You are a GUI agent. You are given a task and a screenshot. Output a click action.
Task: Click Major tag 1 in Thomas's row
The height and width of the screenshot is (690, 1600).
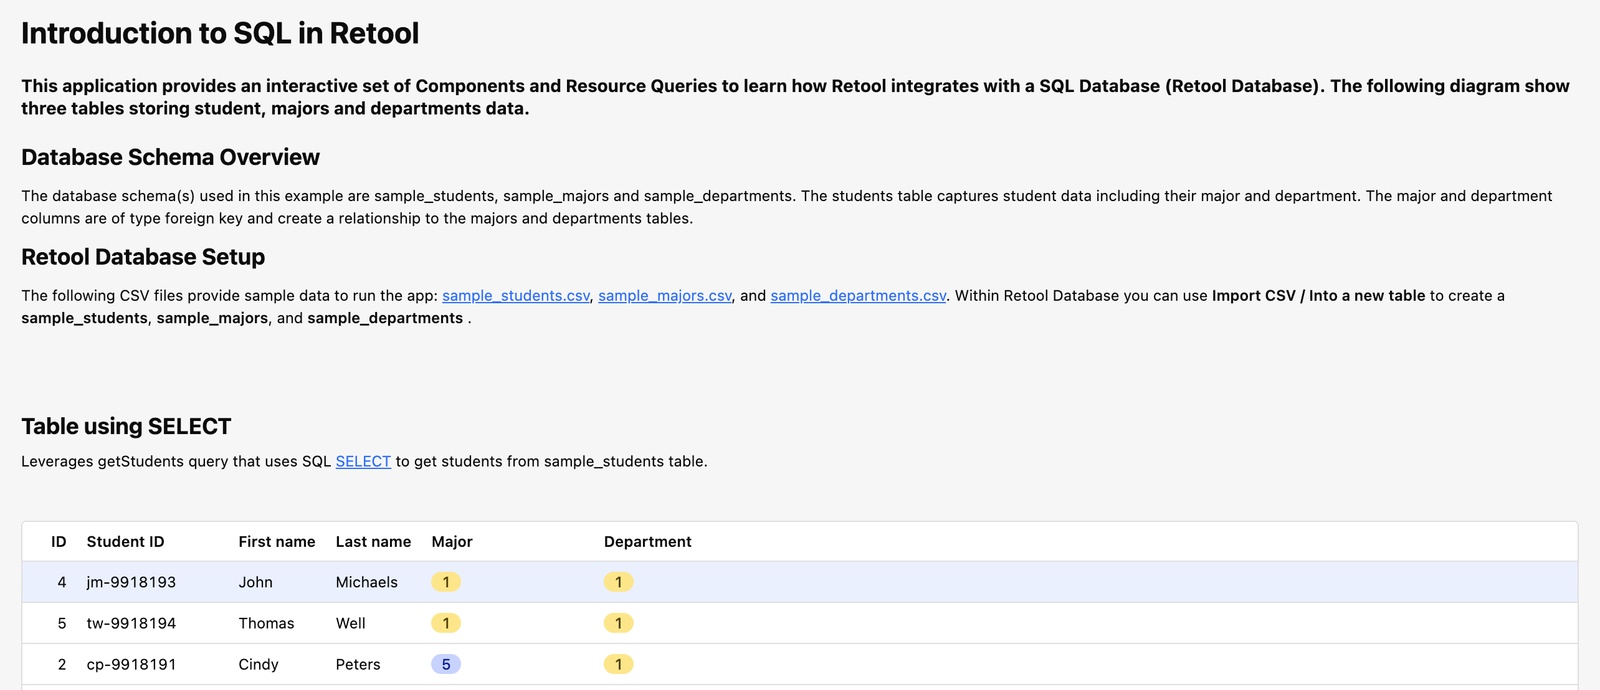[x=446, y=623]
